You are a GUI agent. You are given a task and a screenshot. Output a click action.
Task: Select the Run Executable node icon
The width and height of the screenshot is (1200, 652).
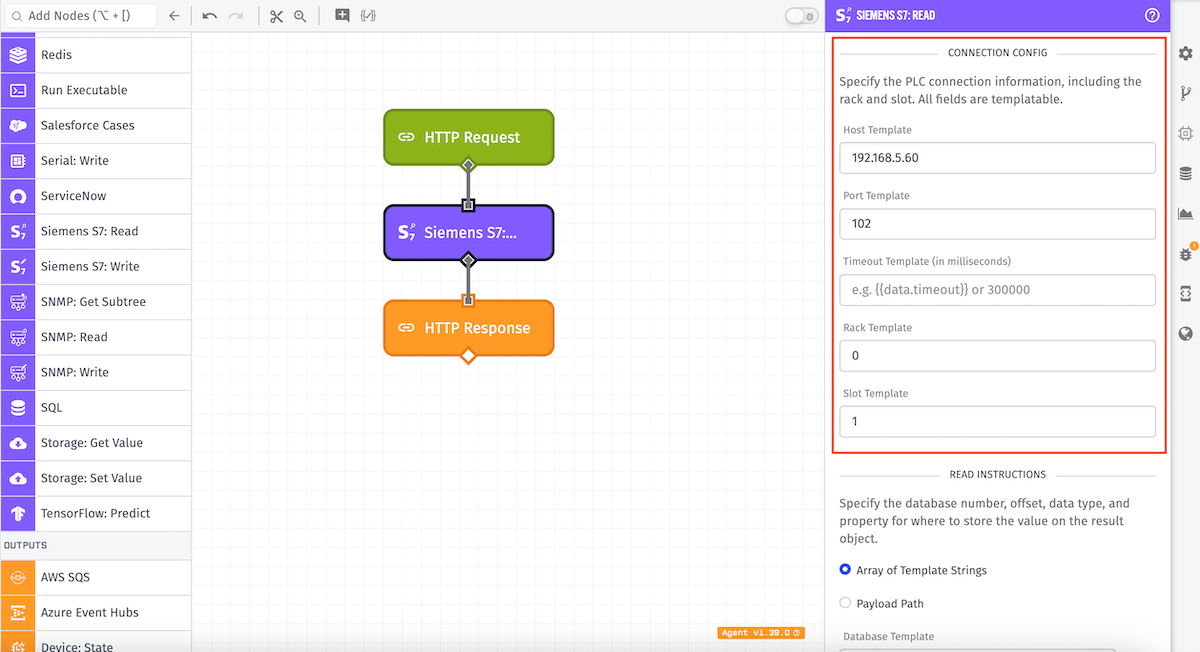(x=18, y=90)
